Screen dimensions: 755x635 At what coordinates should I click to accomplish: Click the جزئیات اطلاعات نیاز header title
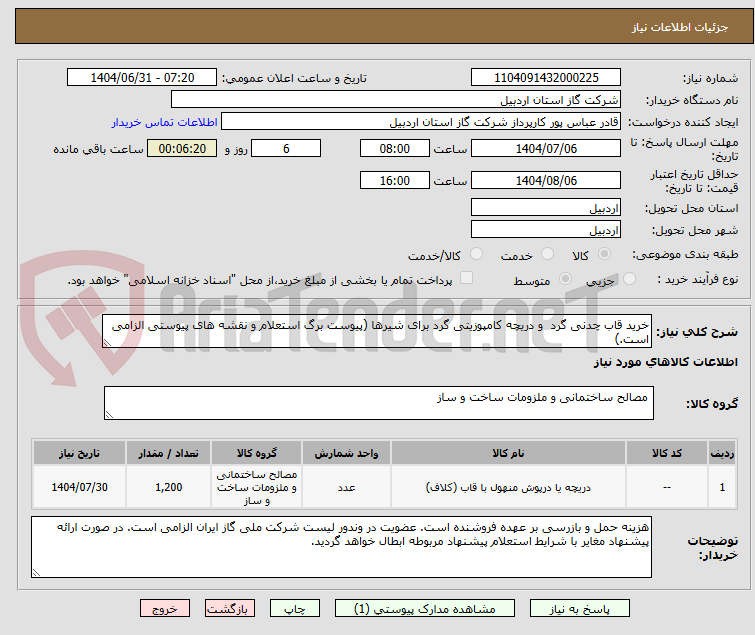coord(680,27)
